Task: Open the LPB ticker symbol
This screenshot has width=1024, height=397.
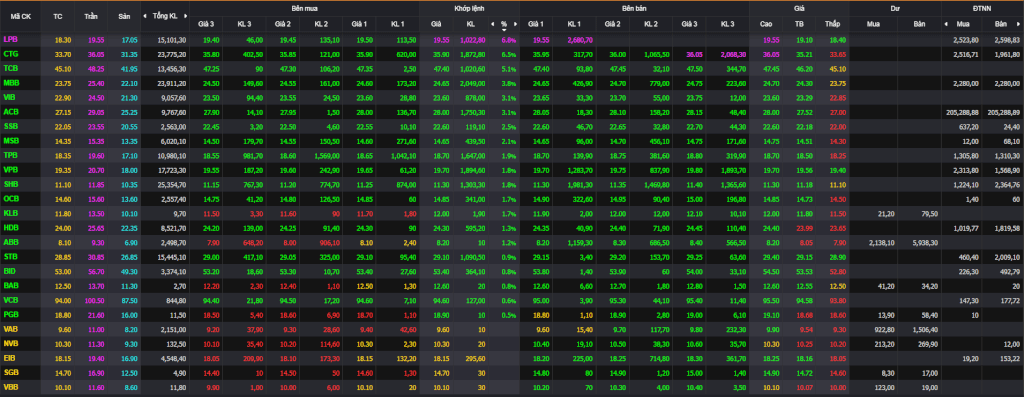Action: pos(10,40)
